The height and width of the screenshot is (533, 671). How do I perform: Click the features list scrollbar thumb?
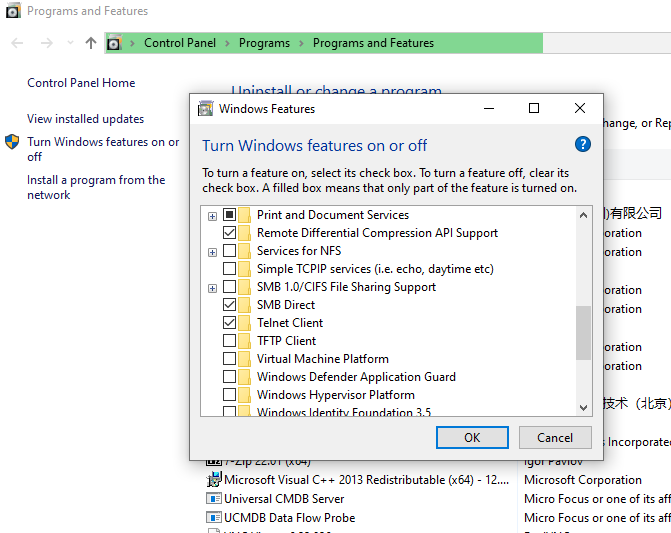[x=583, y=332]
